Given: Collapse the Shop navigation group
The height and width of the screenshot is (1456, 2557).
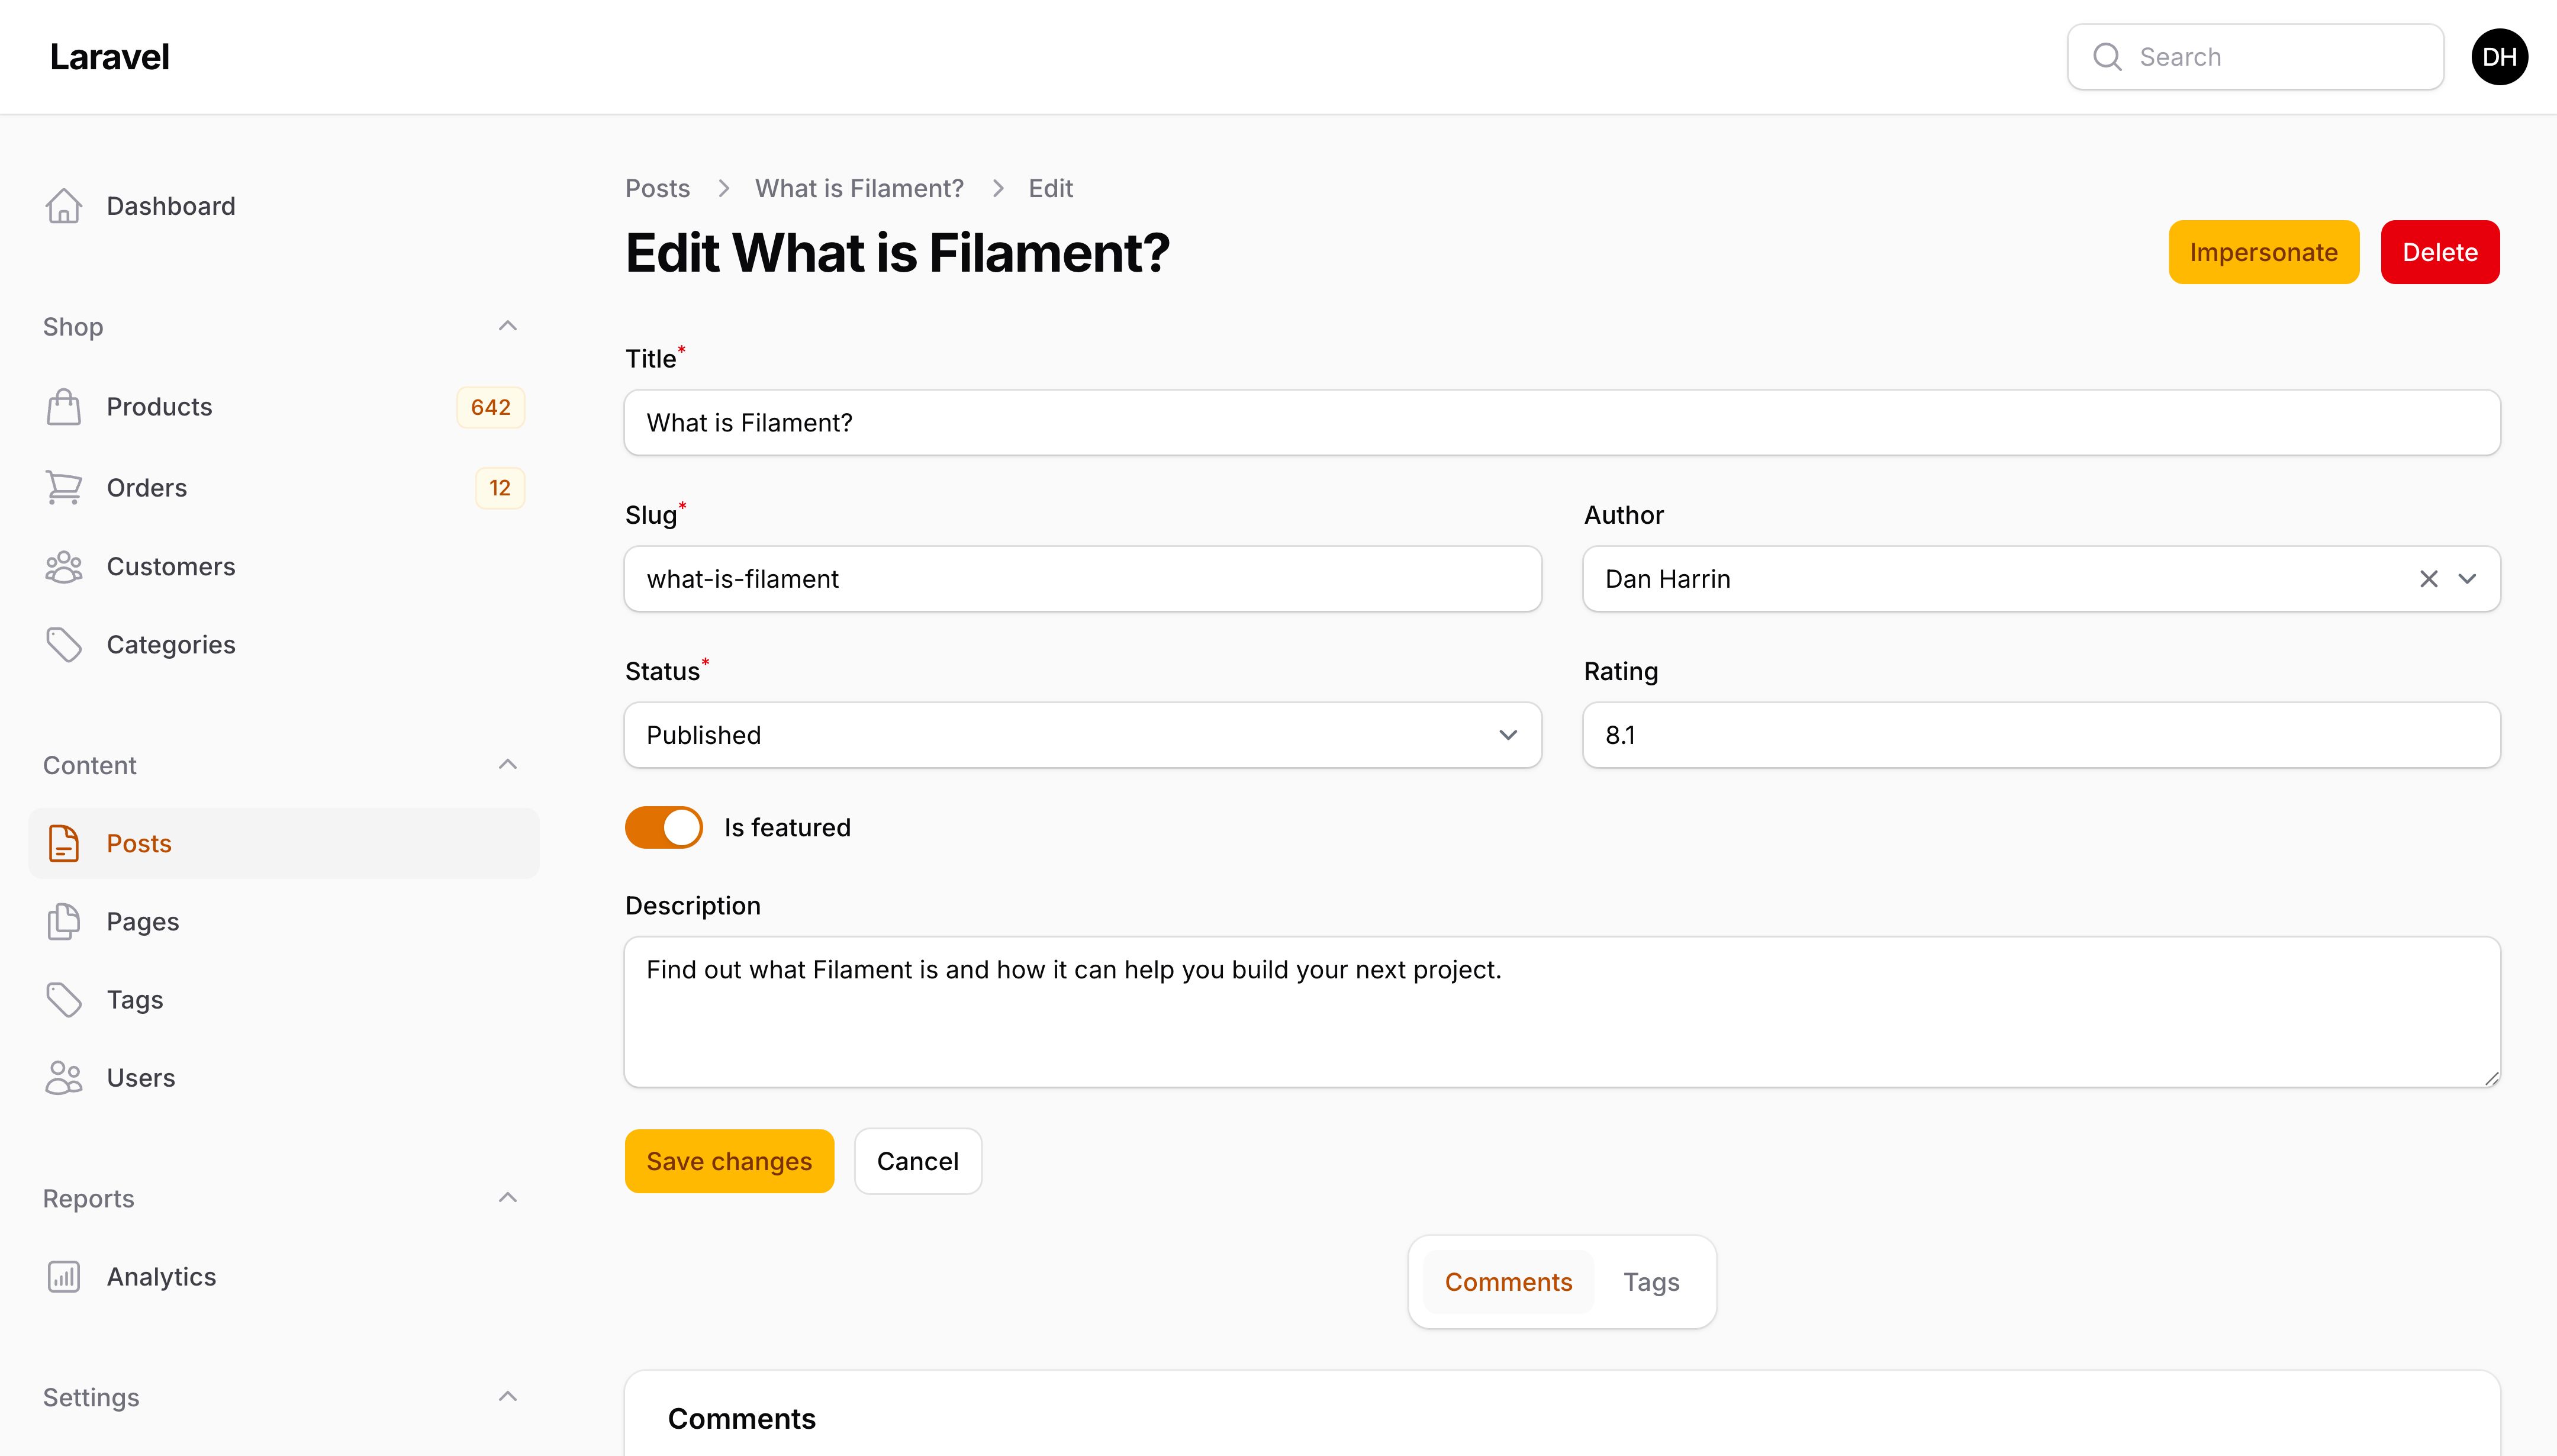Looking at the screenshot, I should [x=507, y=327].
